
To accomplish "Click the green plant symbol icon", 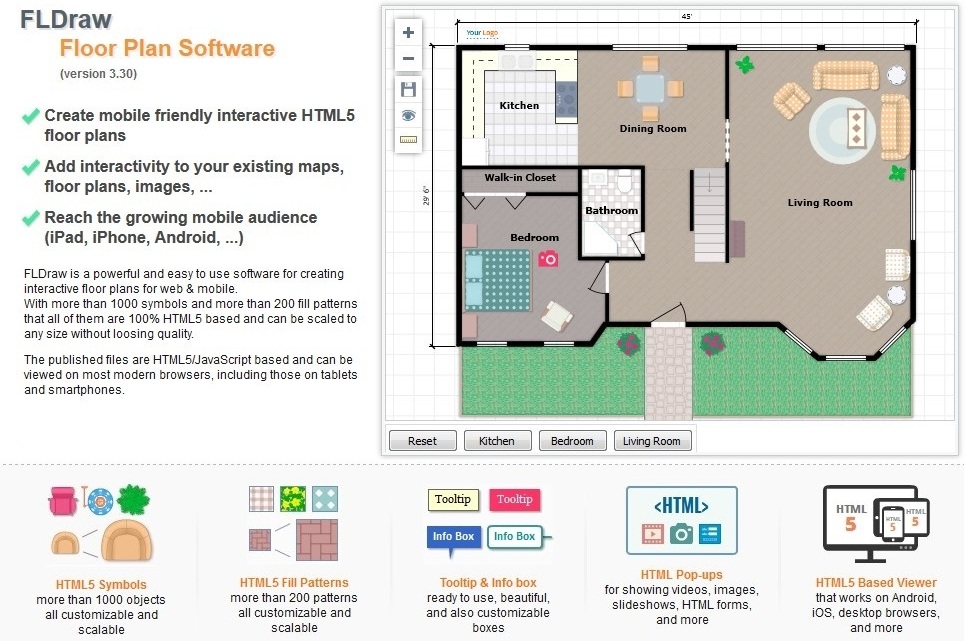I will tap(134, 500).
